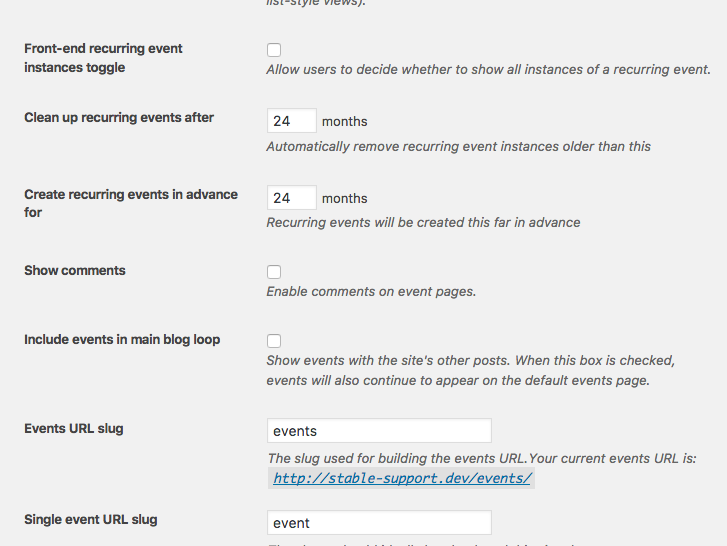Click the "Clean up recurring events after" label
Image resolution: width=727 pixels, height=546 pixels.
(x=119, y=117)
